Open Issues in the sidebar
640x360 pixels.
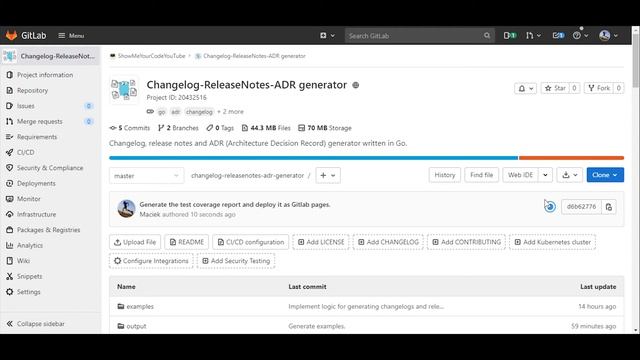[x=26, y=106]
